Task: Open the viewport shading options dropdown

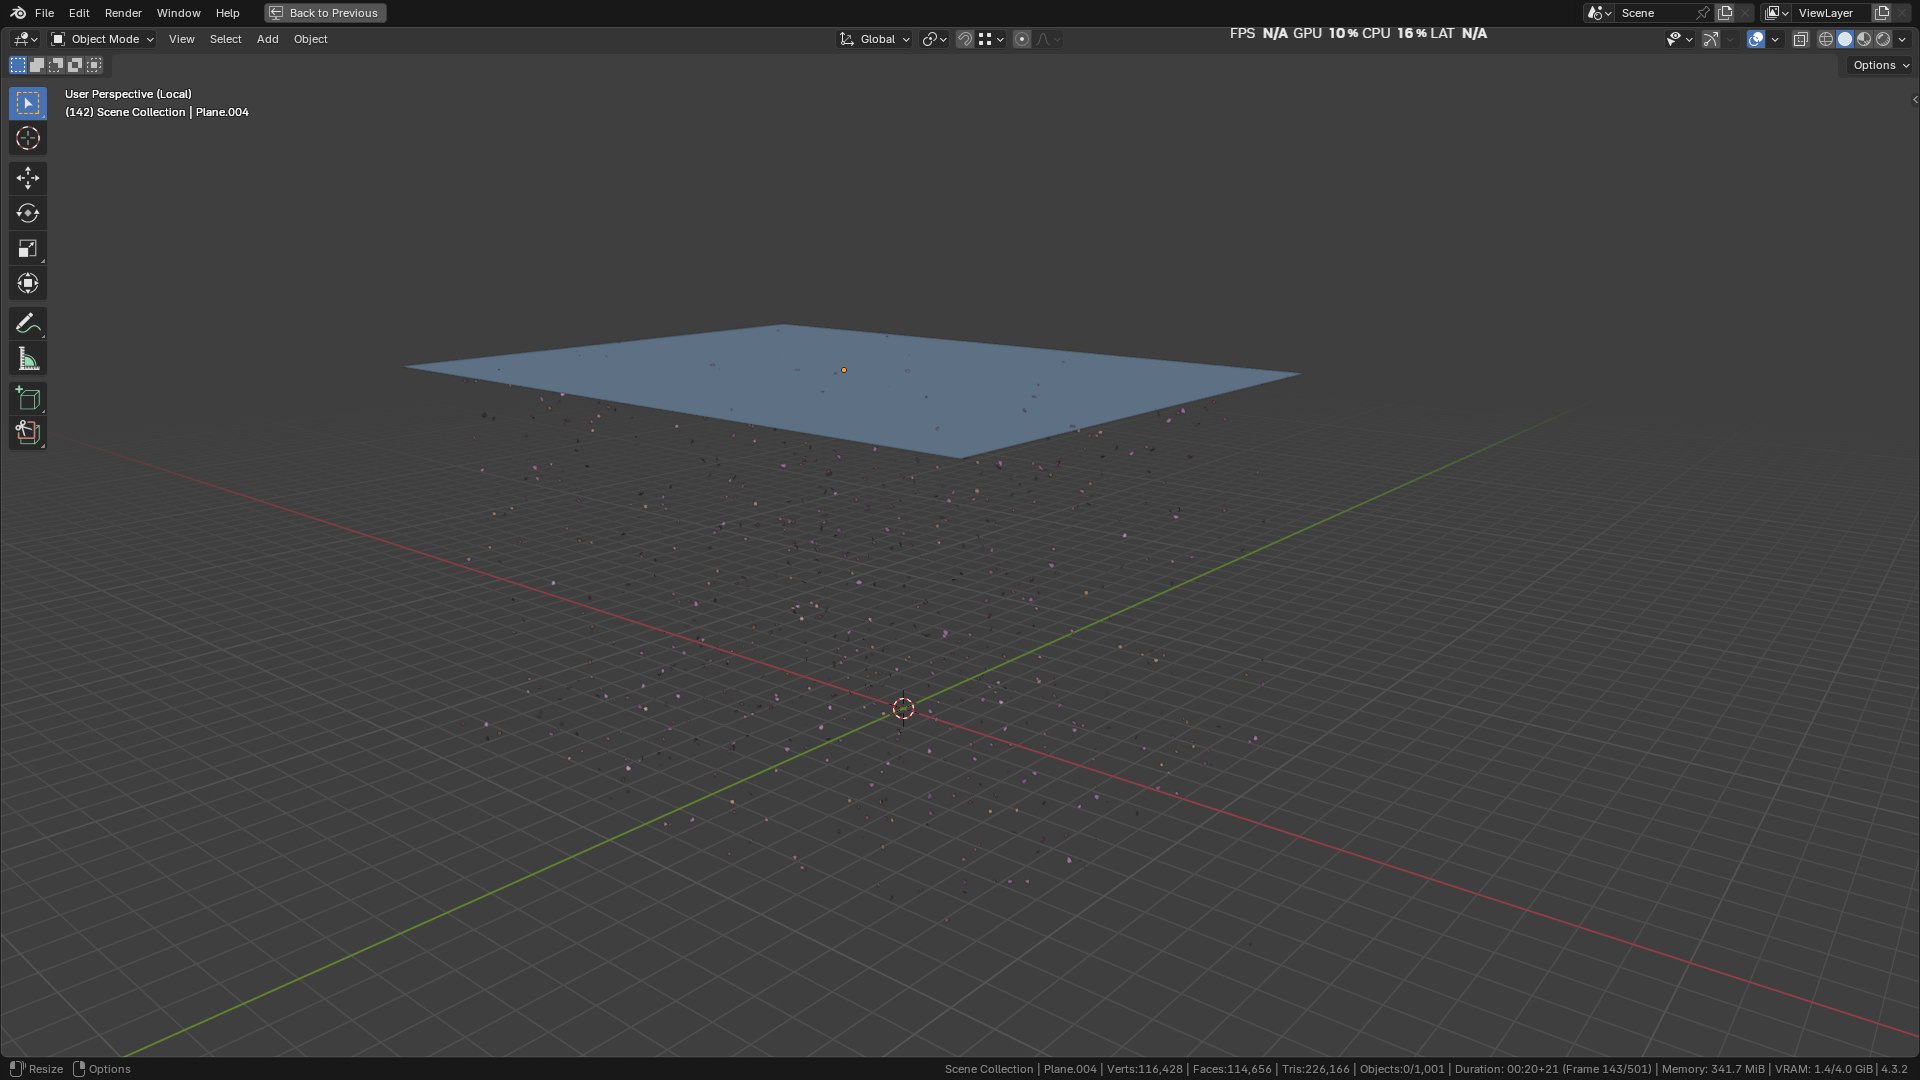Action: point(1902,39)
